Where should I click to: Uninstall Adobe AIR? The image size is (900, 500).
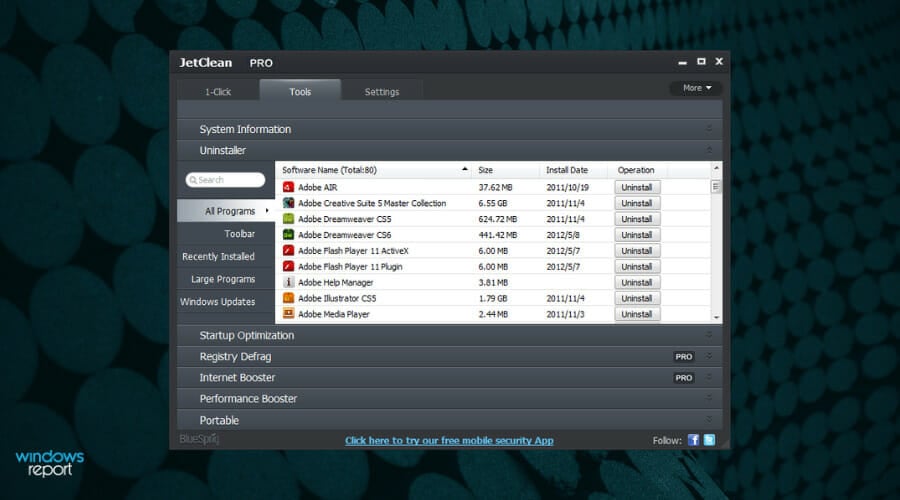[x=637, y=187]
